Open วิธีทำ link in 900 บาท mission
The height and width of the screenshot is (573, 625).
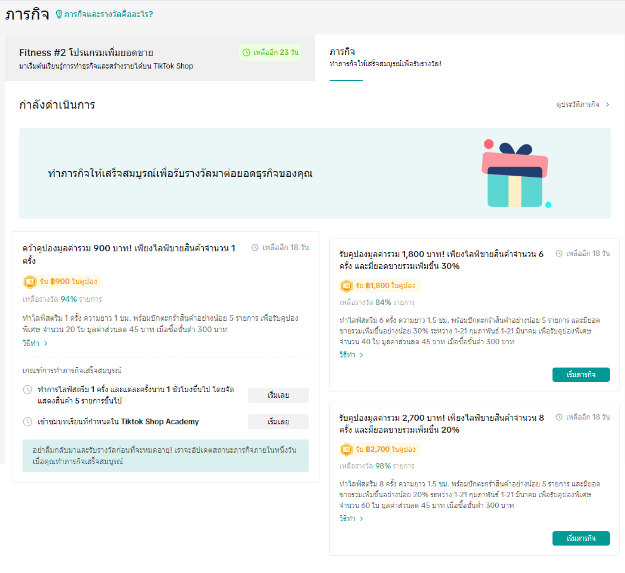tap(31, 343)
